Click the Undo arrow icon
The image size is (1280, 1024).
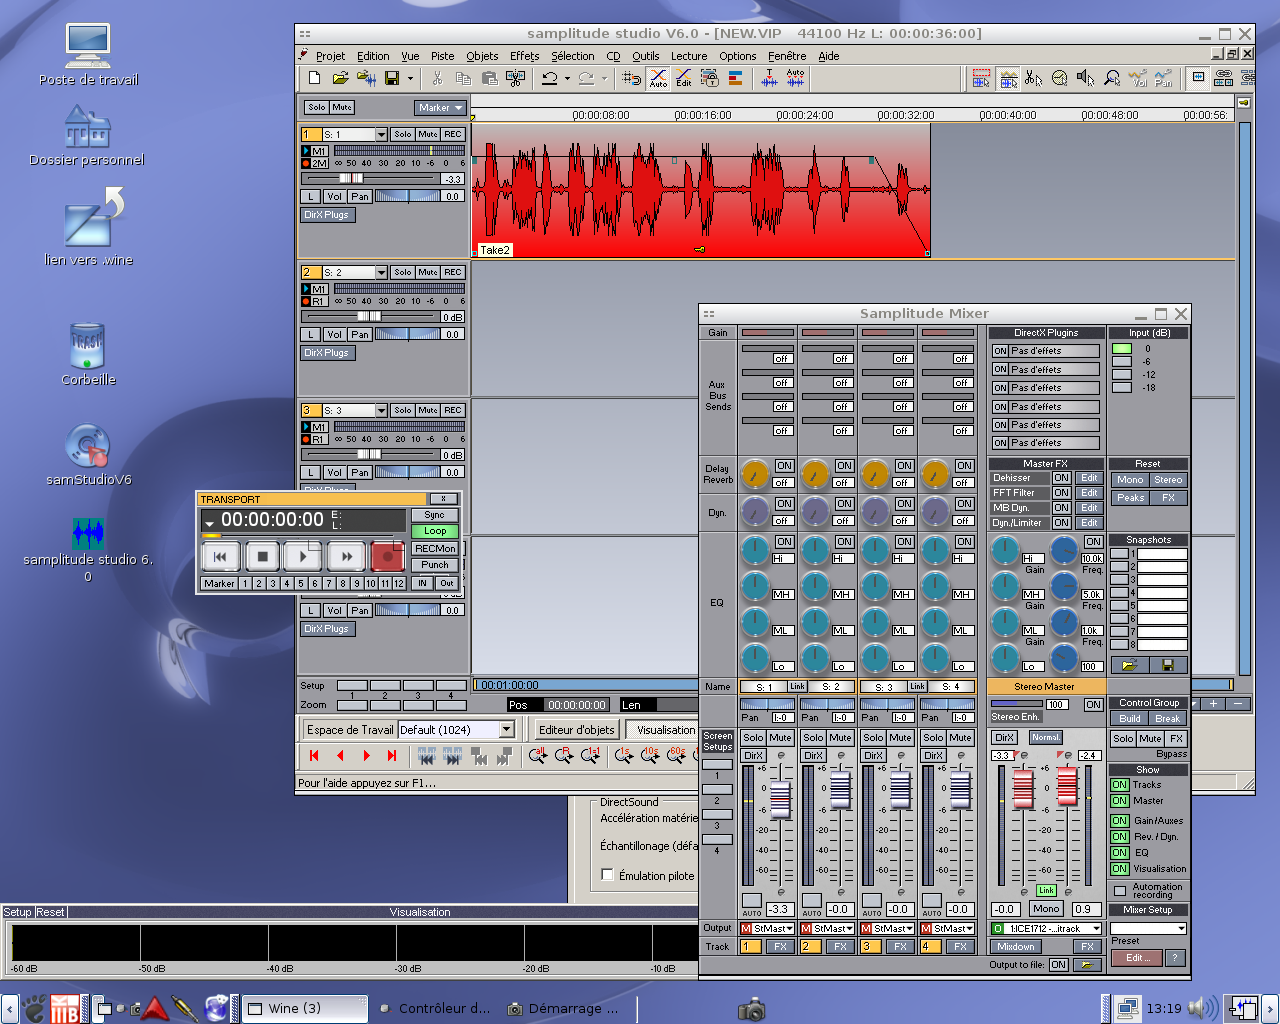click(x=549, y=78)
